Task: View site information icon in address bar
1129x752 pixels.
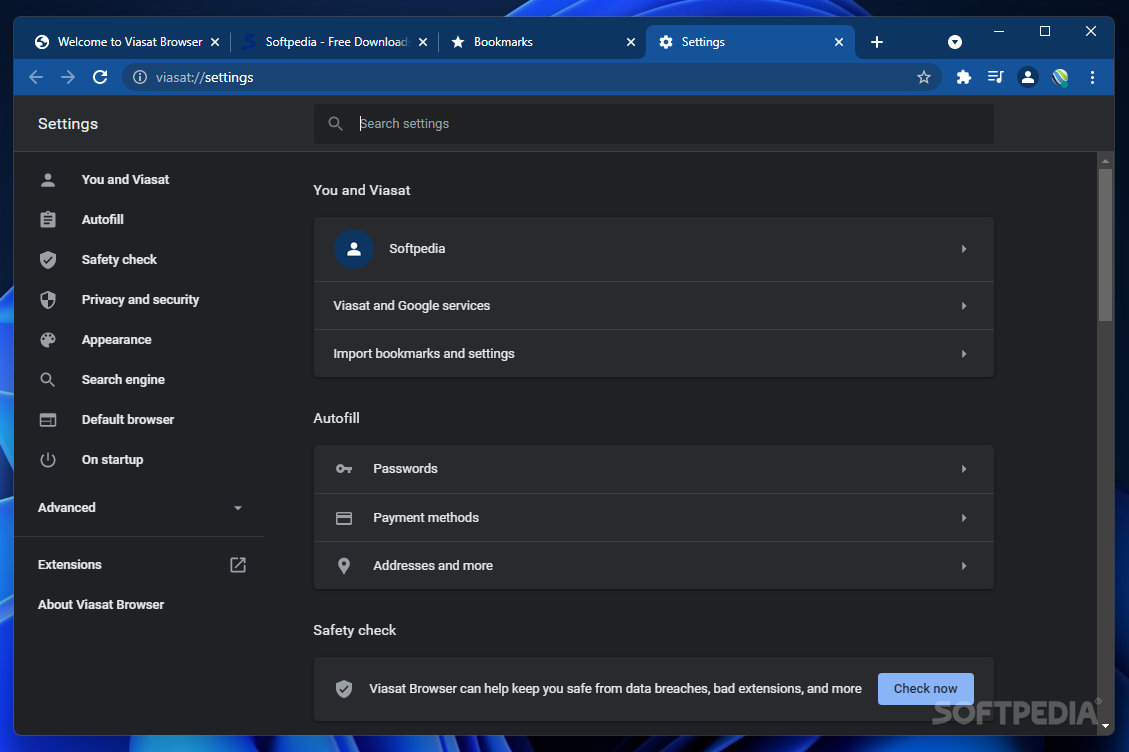Action: pos(140,77)
